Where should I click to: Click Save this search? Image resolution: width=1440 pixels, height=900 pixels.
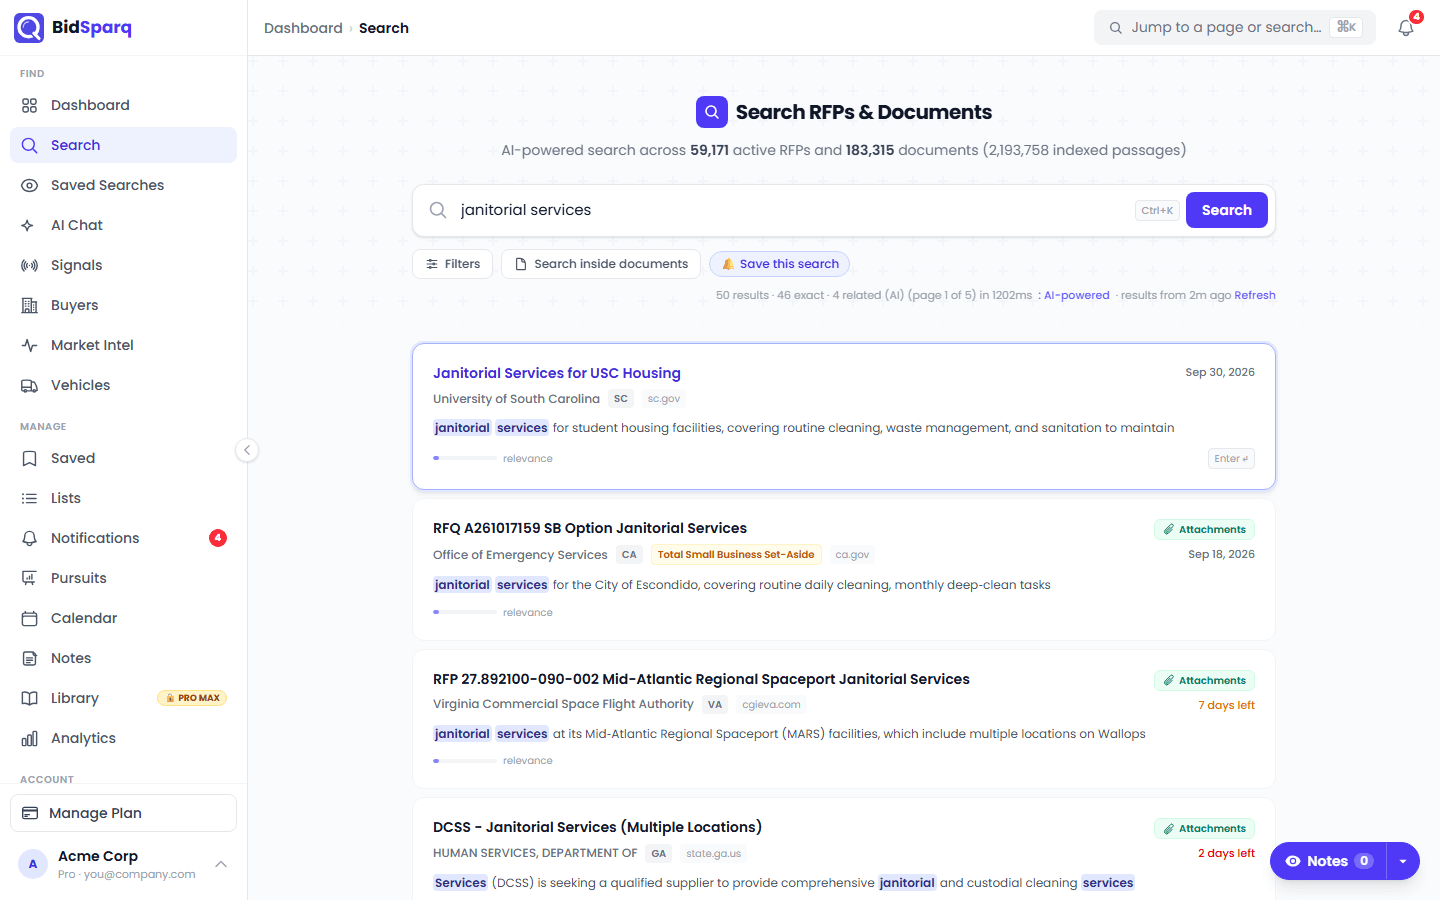779,264
